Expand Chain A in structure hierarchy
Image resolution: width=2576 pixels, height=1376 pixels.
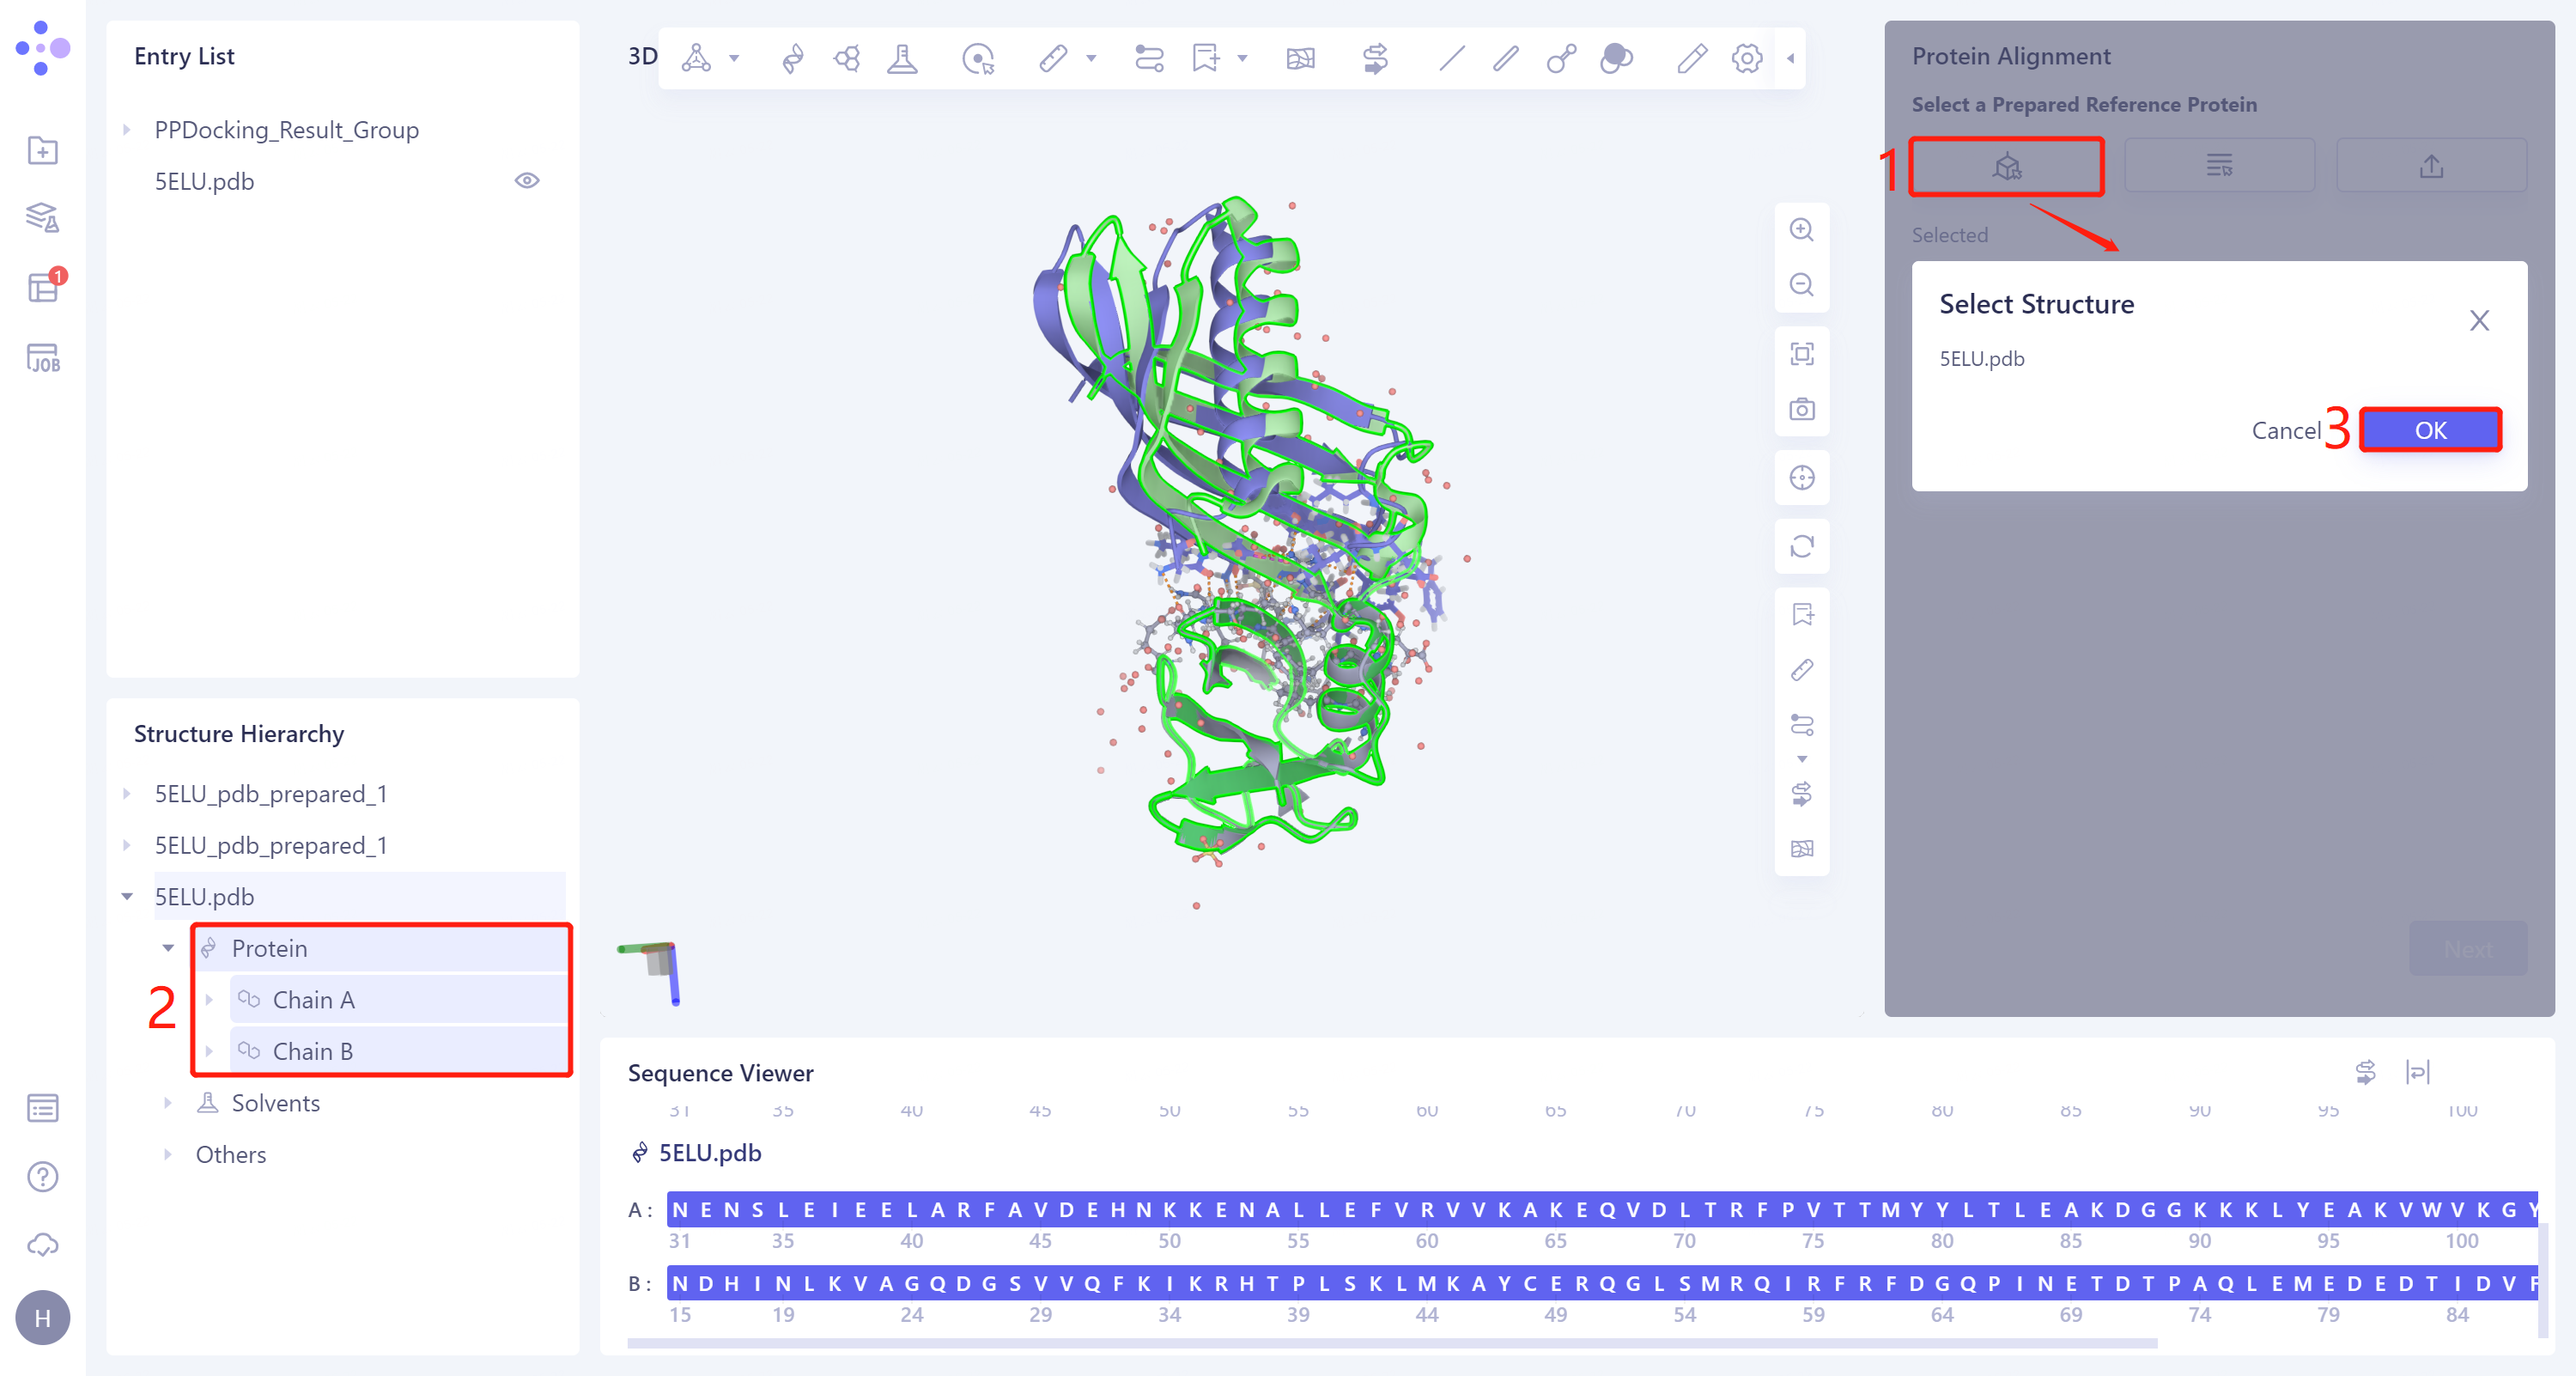click(x=209, y=1000)
